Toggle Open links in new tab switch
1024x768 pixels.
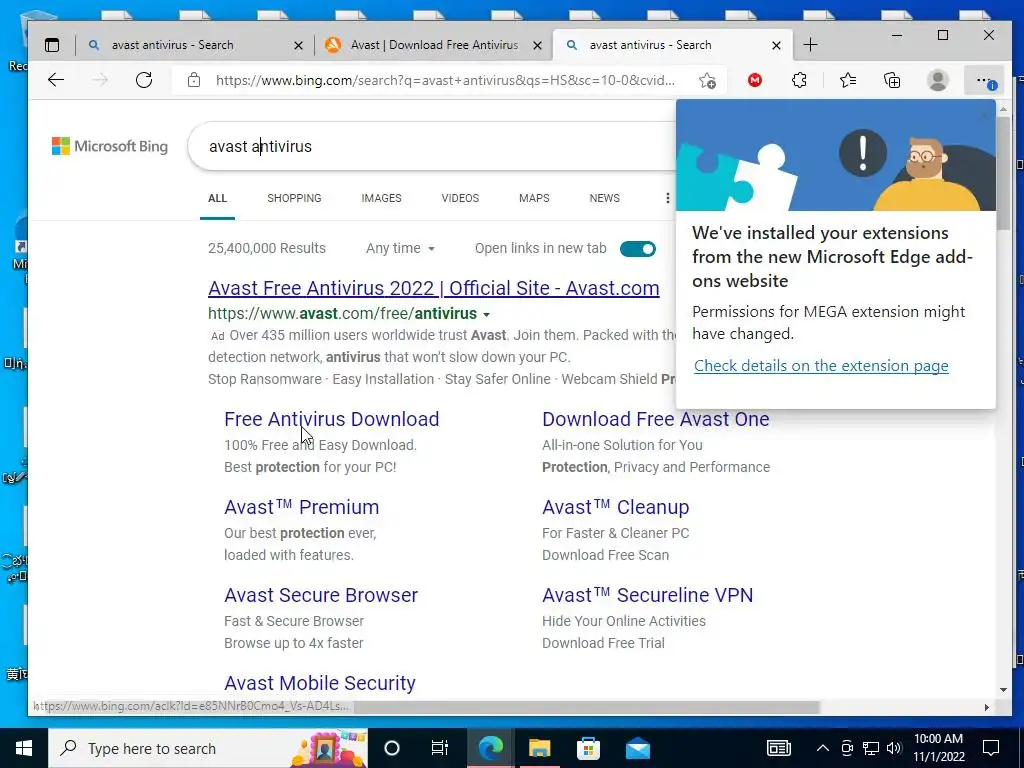point(637,249)
